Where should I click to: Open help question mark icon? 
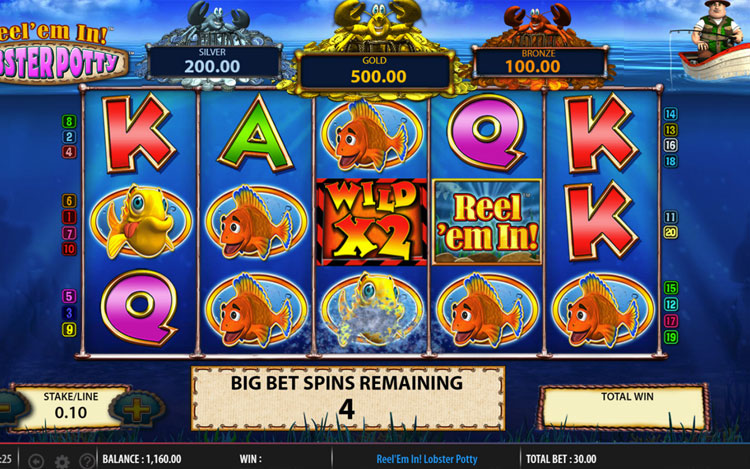click(x=87, y=461)
